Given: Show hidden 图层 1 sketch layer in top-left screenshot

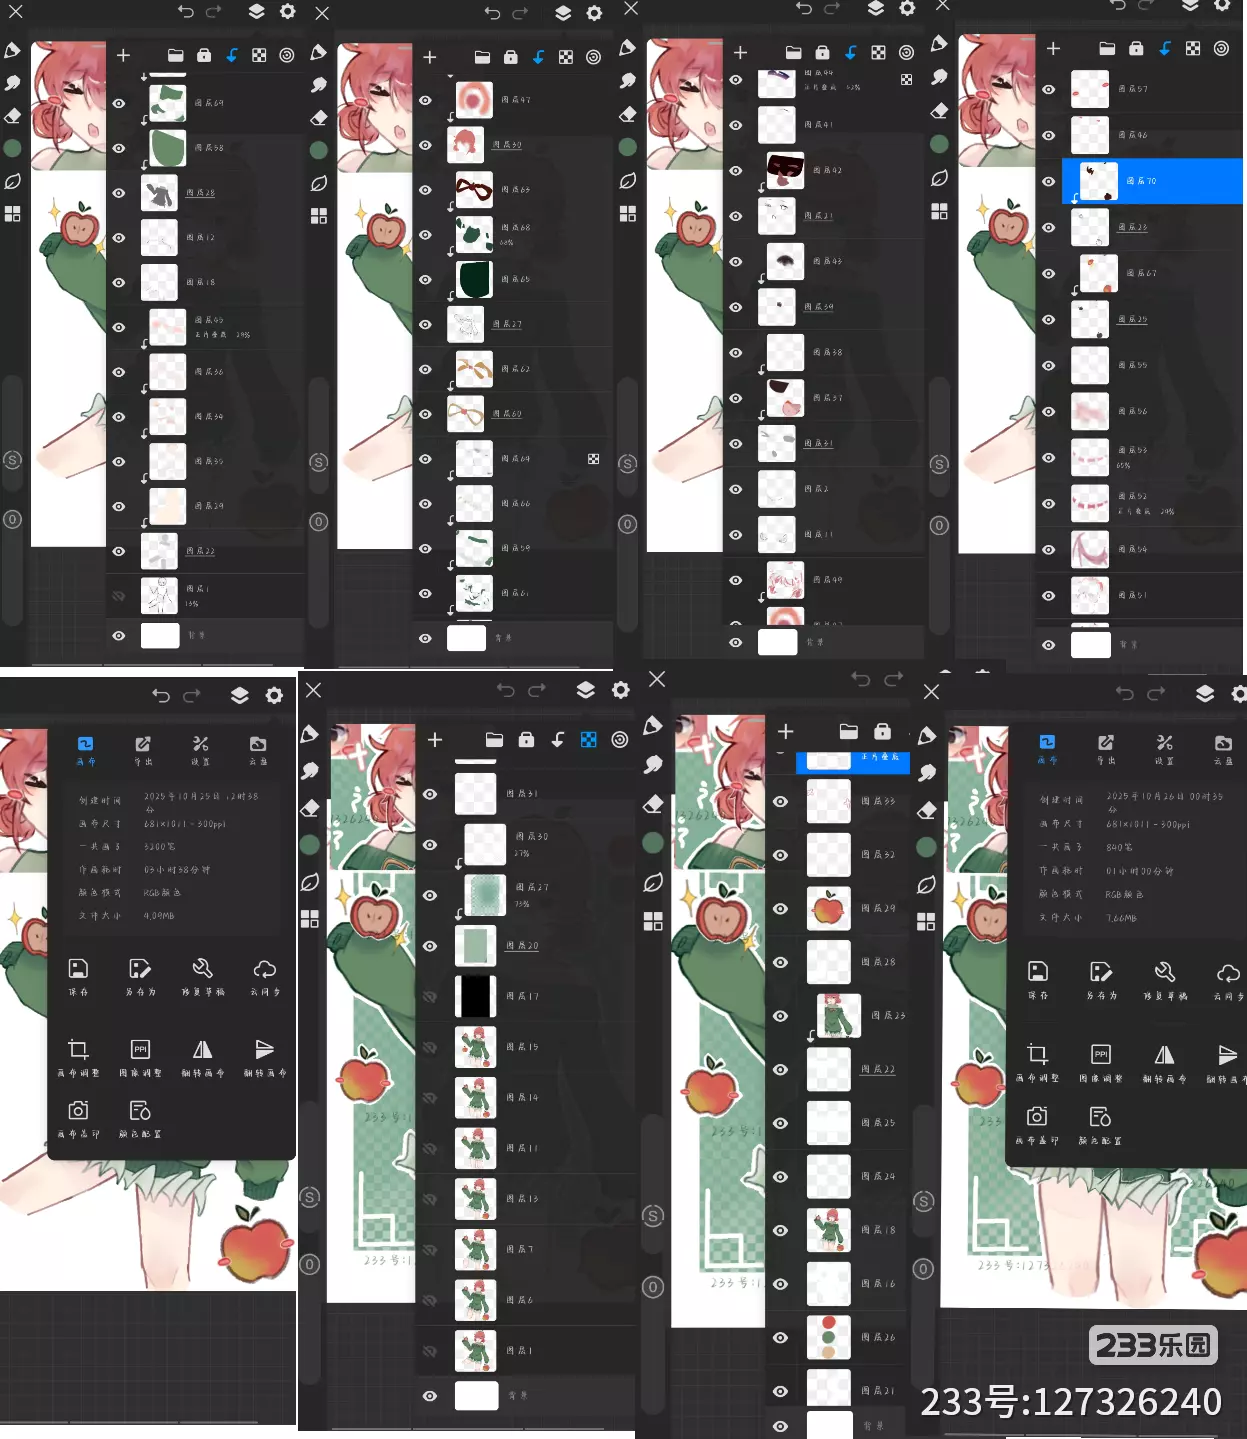Looking at the screenshot, I should (119, 596).
